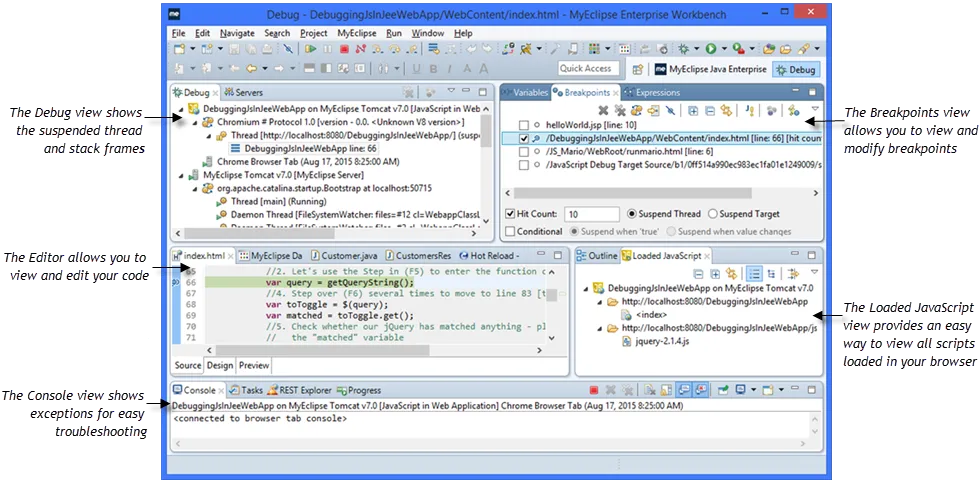Image resolution: width=980 pixels, height=480 pixels.
Task: Open the Breakpoints view menu triangle
Action: [815, 109]
